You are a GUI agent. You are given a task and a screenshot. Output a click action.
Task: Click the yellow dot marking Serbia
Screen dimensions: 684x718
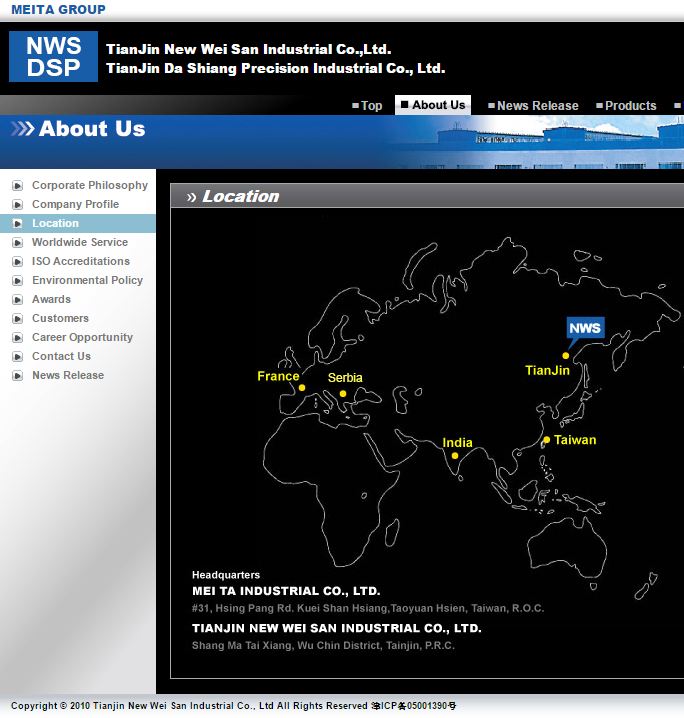pos(343,393)
